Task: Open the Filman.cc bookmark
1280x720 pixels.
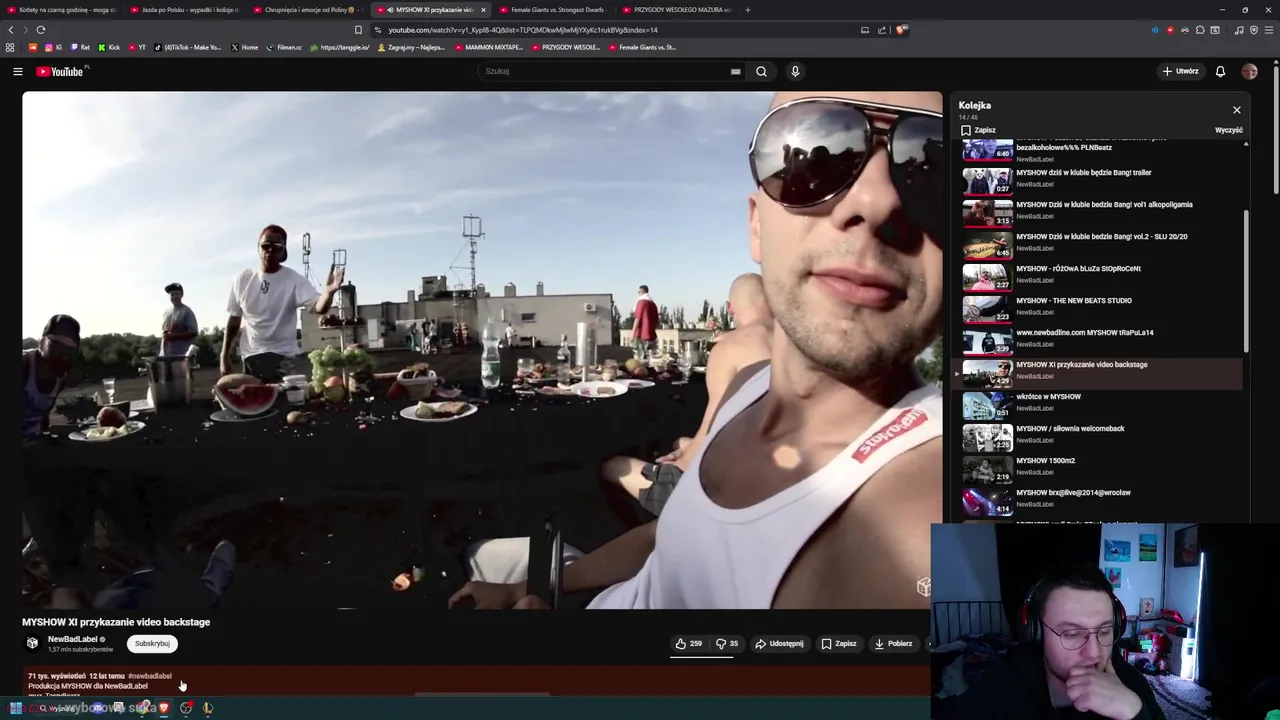Action: pyautogui.click(x=284, y=47)
